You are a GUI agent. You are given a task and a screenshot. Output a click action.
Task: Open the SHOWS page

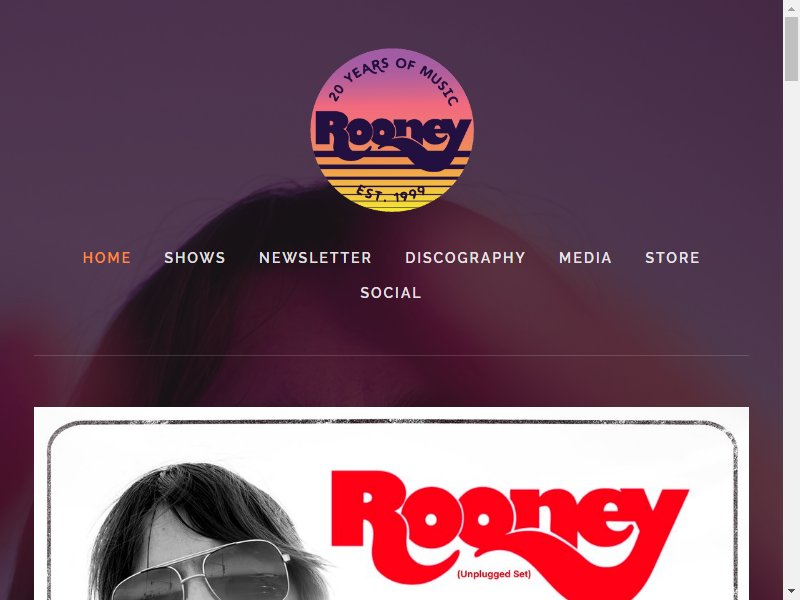pyautogui.click(x=195, y=258)
